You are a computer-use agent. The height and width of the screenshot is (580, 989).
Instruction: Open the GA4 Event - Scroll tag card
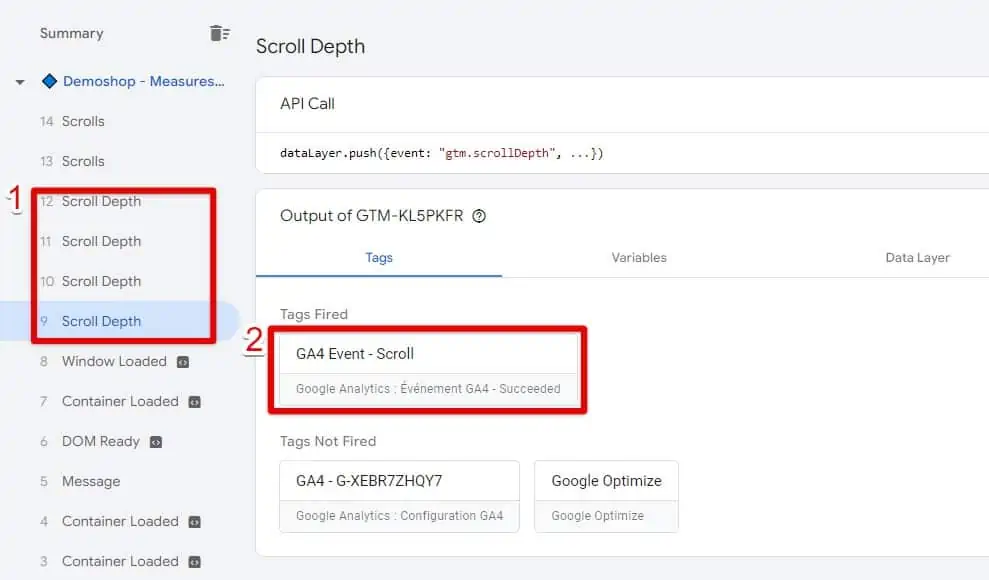tap(428, 369)
